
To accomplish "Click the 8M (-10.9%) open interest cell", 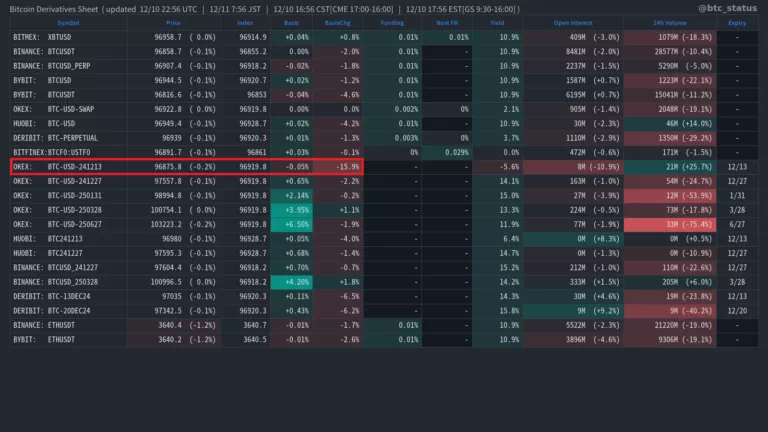I will tap(573, 167).
